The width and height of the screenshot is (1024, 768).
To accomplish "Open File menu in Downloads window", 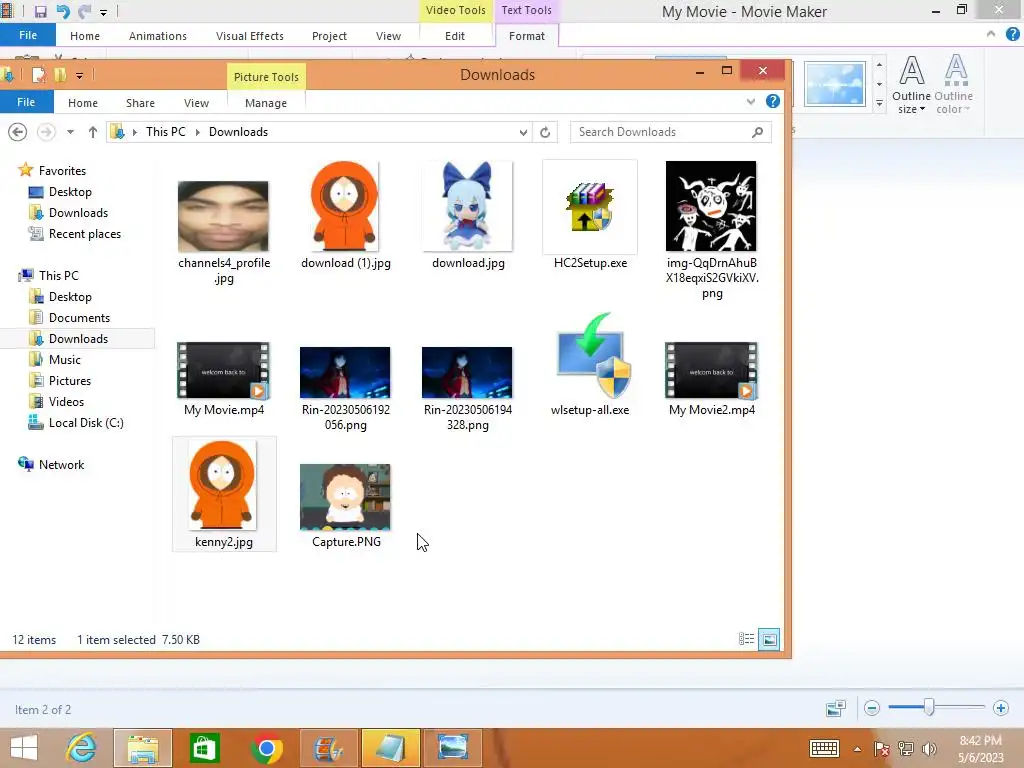I will pos(26,102).
